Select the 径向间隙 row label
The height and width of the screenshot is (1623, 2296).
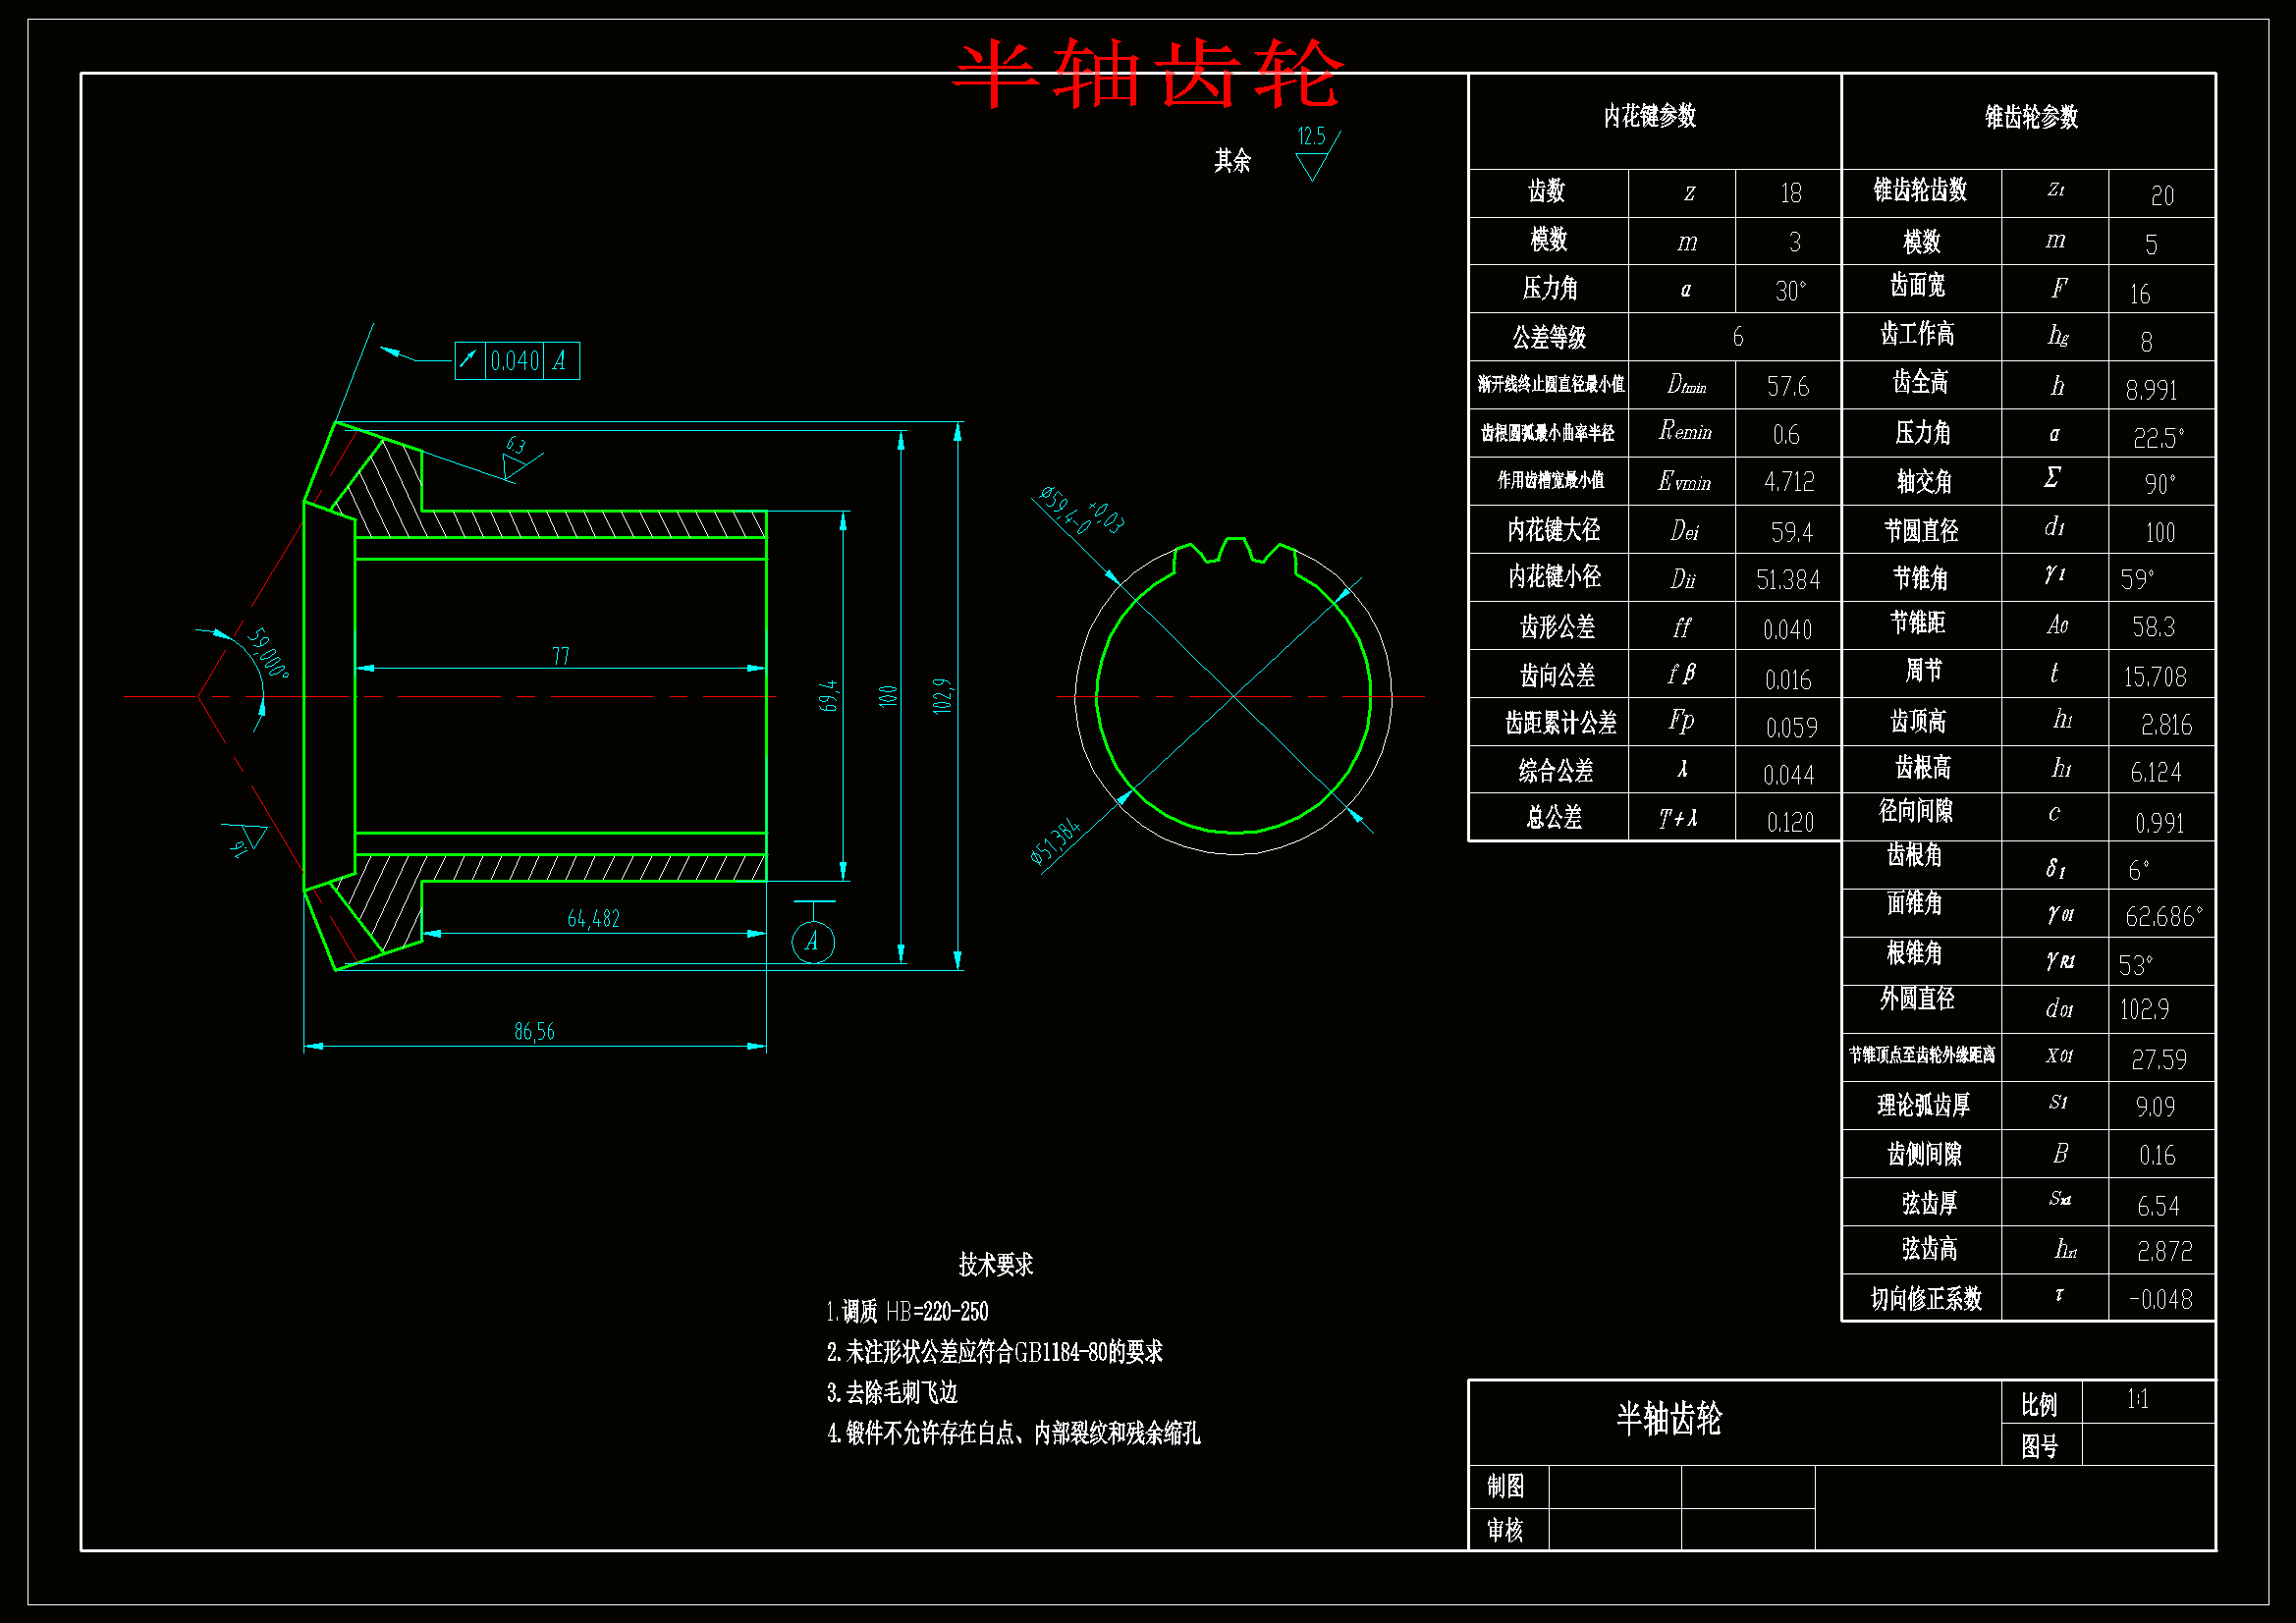pyautogui.click(x=1916, y=811)
